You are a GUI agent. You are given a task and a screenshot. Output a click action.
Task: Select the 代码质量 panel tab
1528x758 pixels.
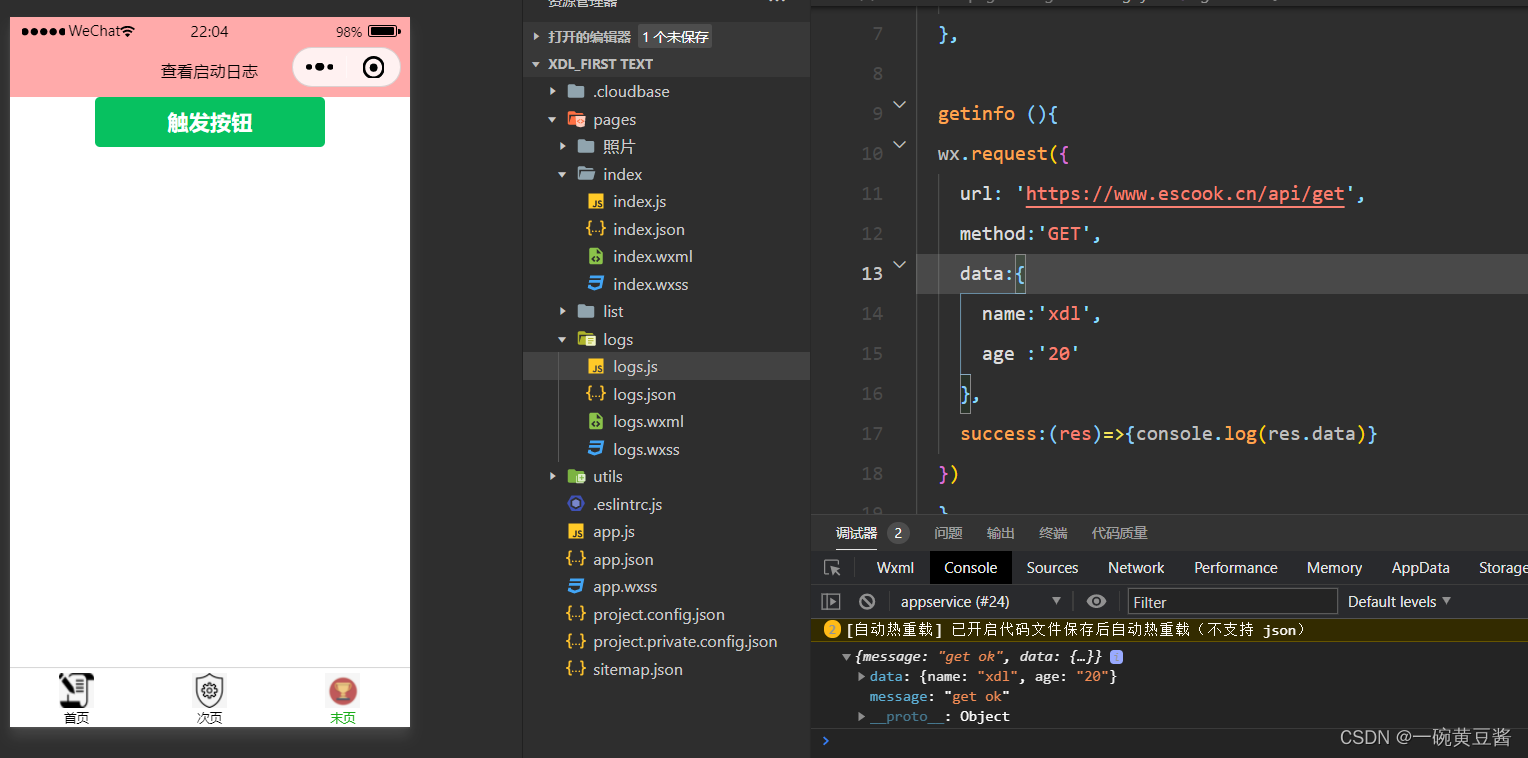pyautogui.click(x=1120, y=533)
